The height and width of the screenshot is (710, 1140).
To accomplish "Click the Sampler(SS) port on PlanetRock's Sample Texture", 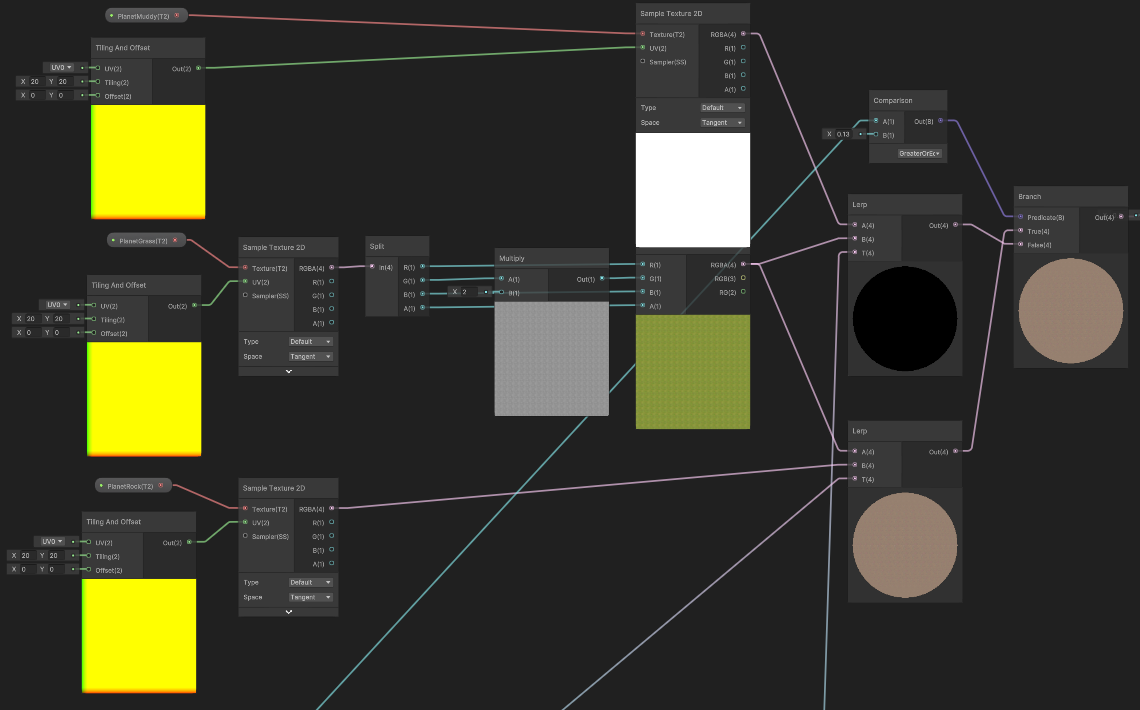I will 244,536.
